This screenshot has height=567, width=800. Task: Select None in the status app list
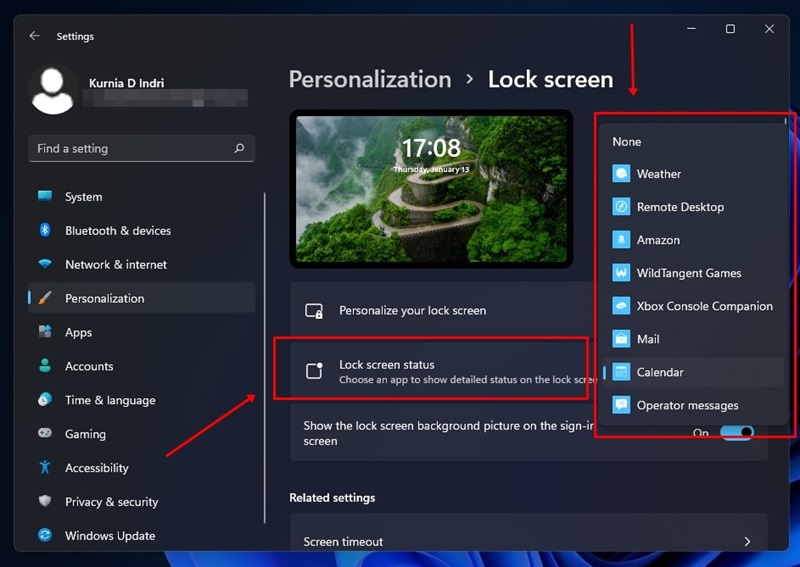(692, 142)
